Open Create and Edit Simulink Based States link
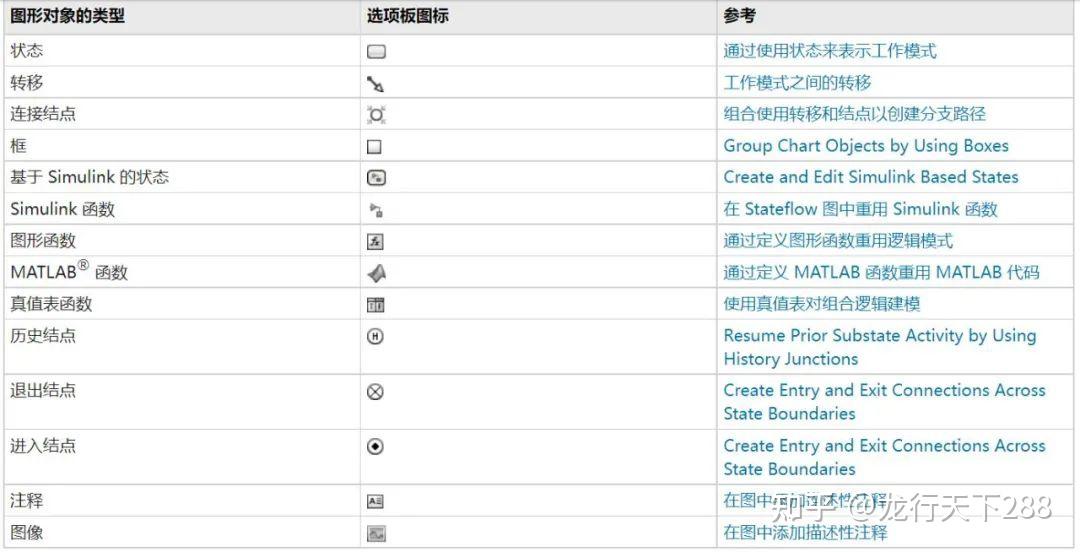 point(870,177)
